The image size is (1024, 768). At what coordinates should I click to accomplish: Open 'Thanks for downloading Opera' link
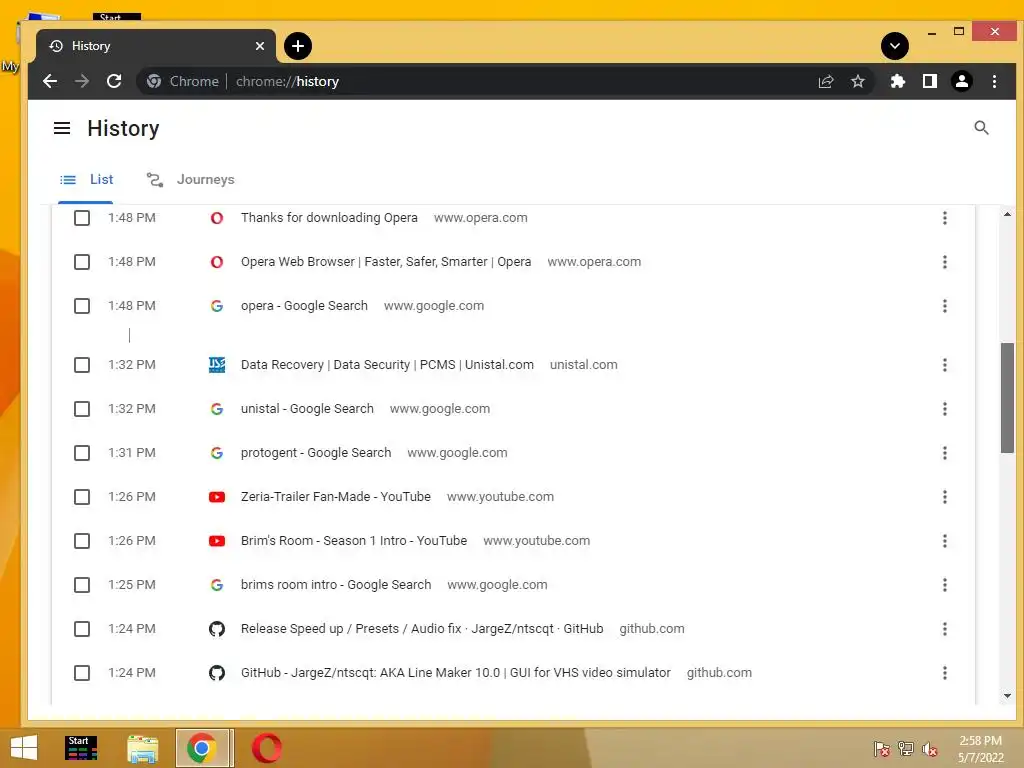[x=329, y=217]
